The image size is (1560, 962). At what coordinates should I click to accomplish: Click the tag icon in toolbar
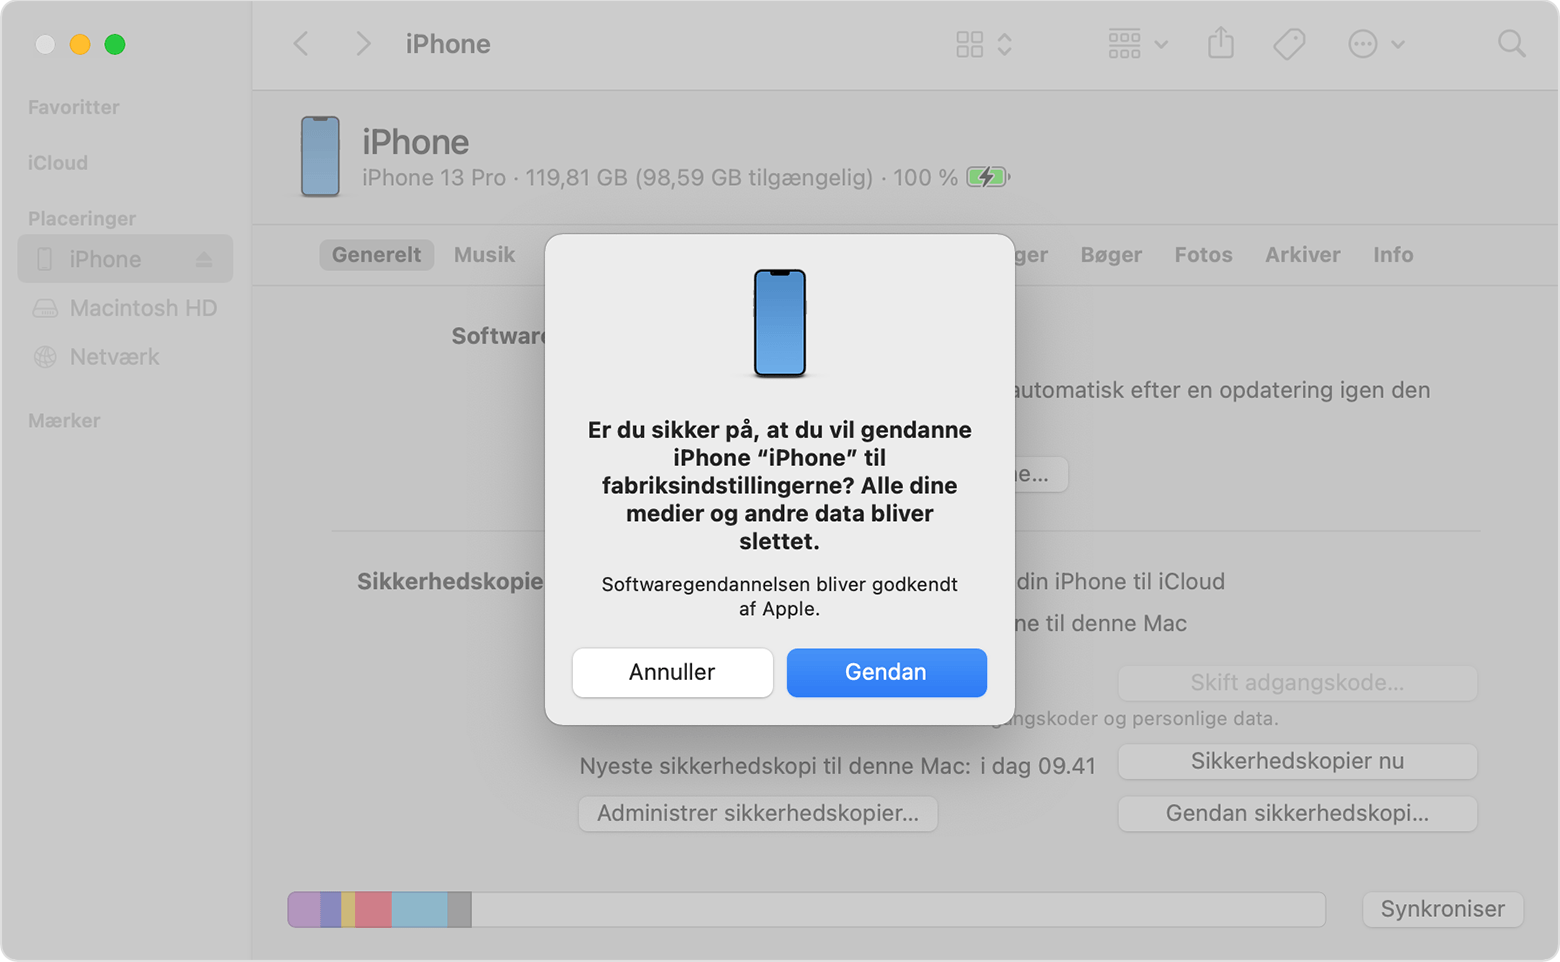[x=1288, y=44]
